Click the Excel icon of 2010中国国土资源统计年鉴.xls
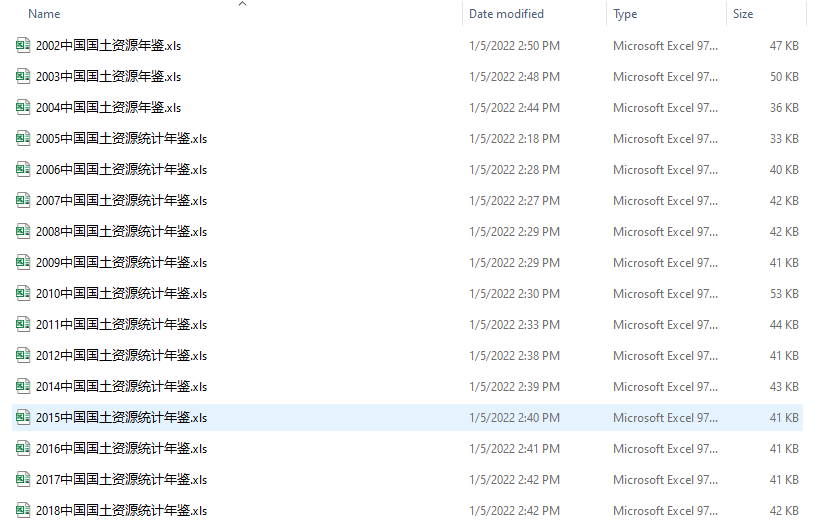The height and width of the screenshot is (524, 820). [22, 293]
